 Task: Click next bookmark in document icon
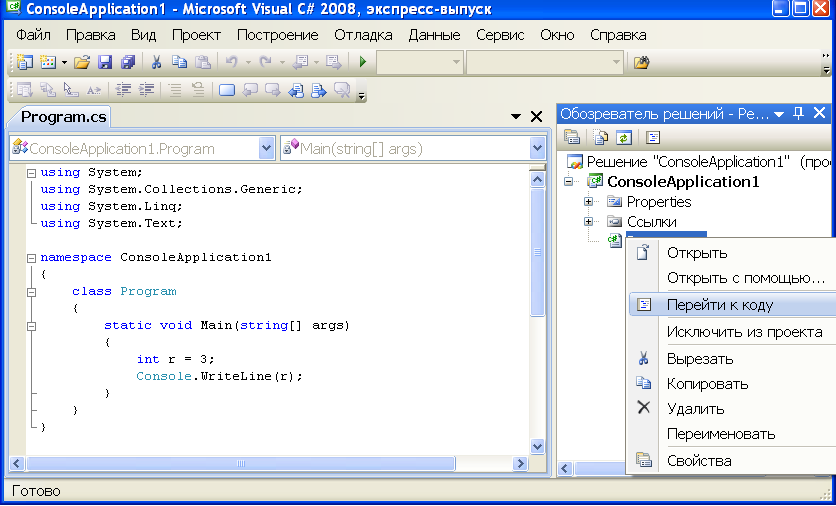pos(319,90)
